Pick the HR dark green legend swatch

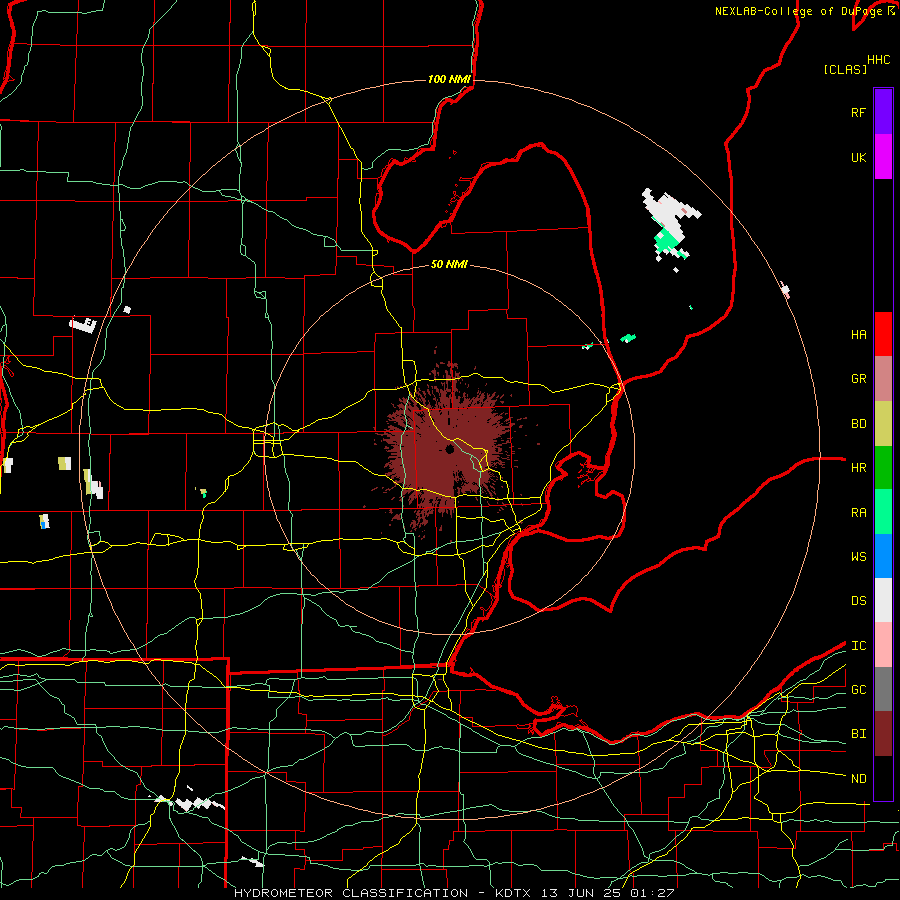tap(883, 468)
